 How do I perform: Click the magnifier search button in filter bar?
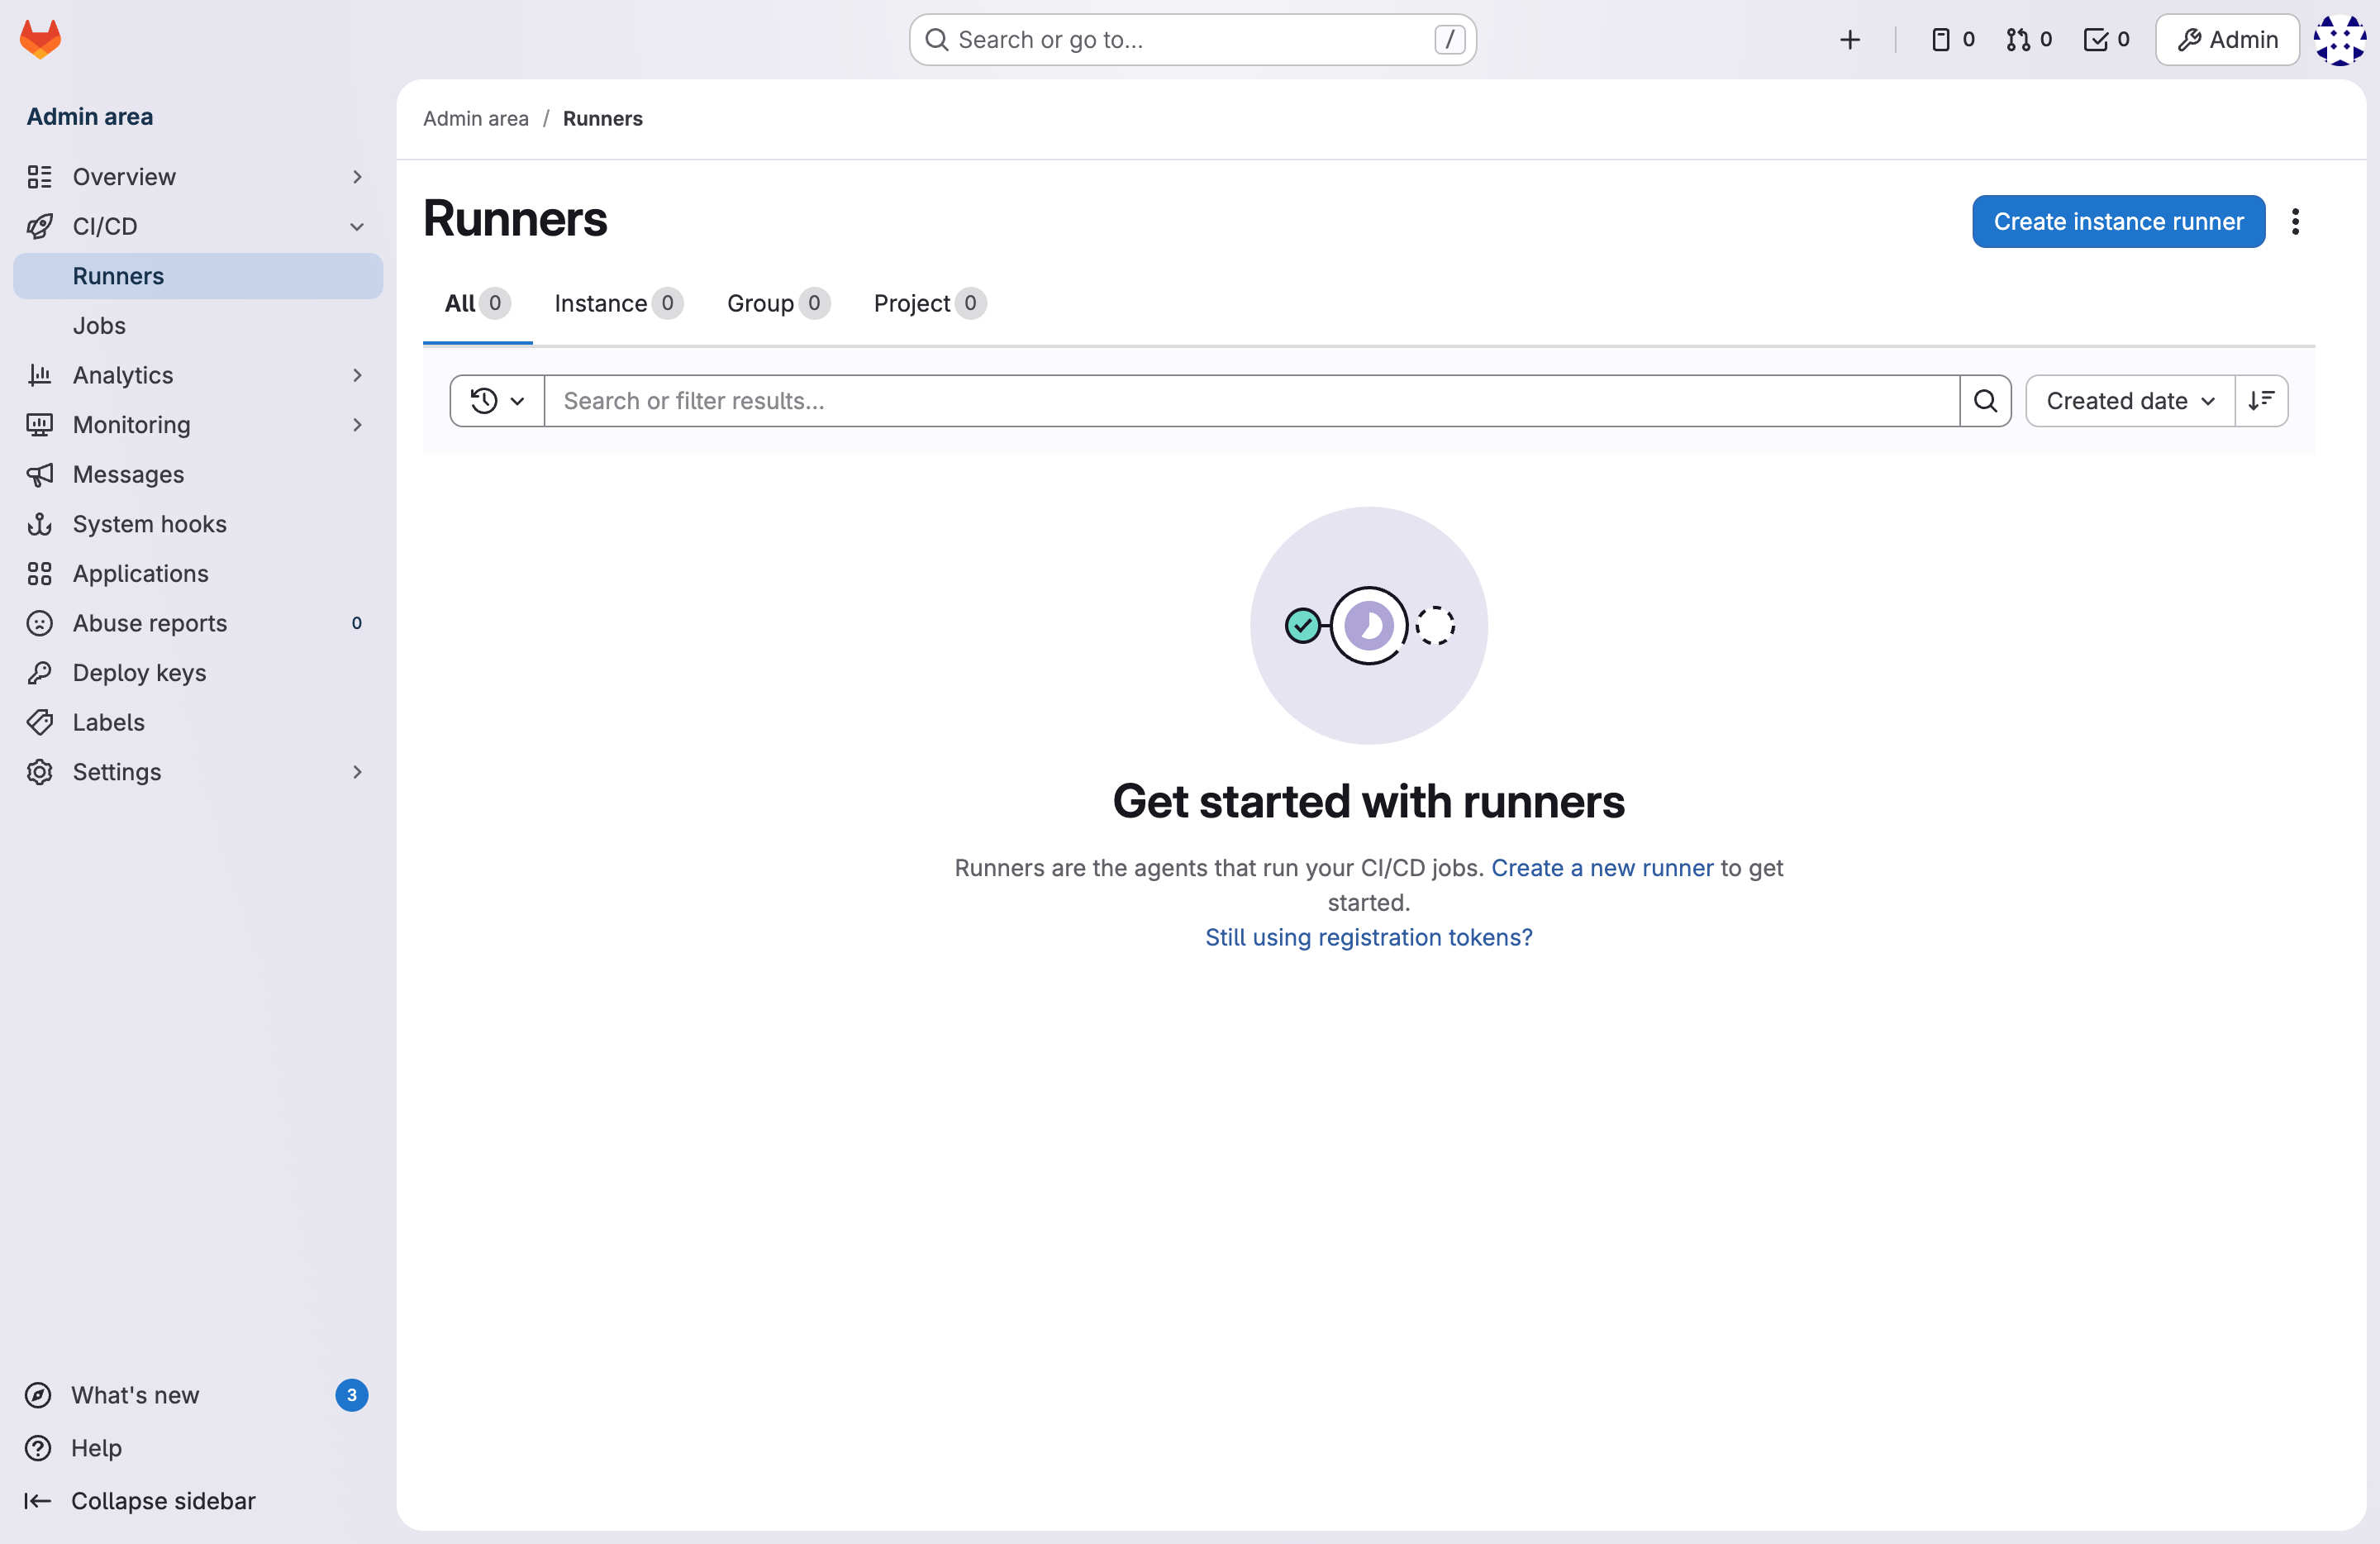click(1985, 400)
